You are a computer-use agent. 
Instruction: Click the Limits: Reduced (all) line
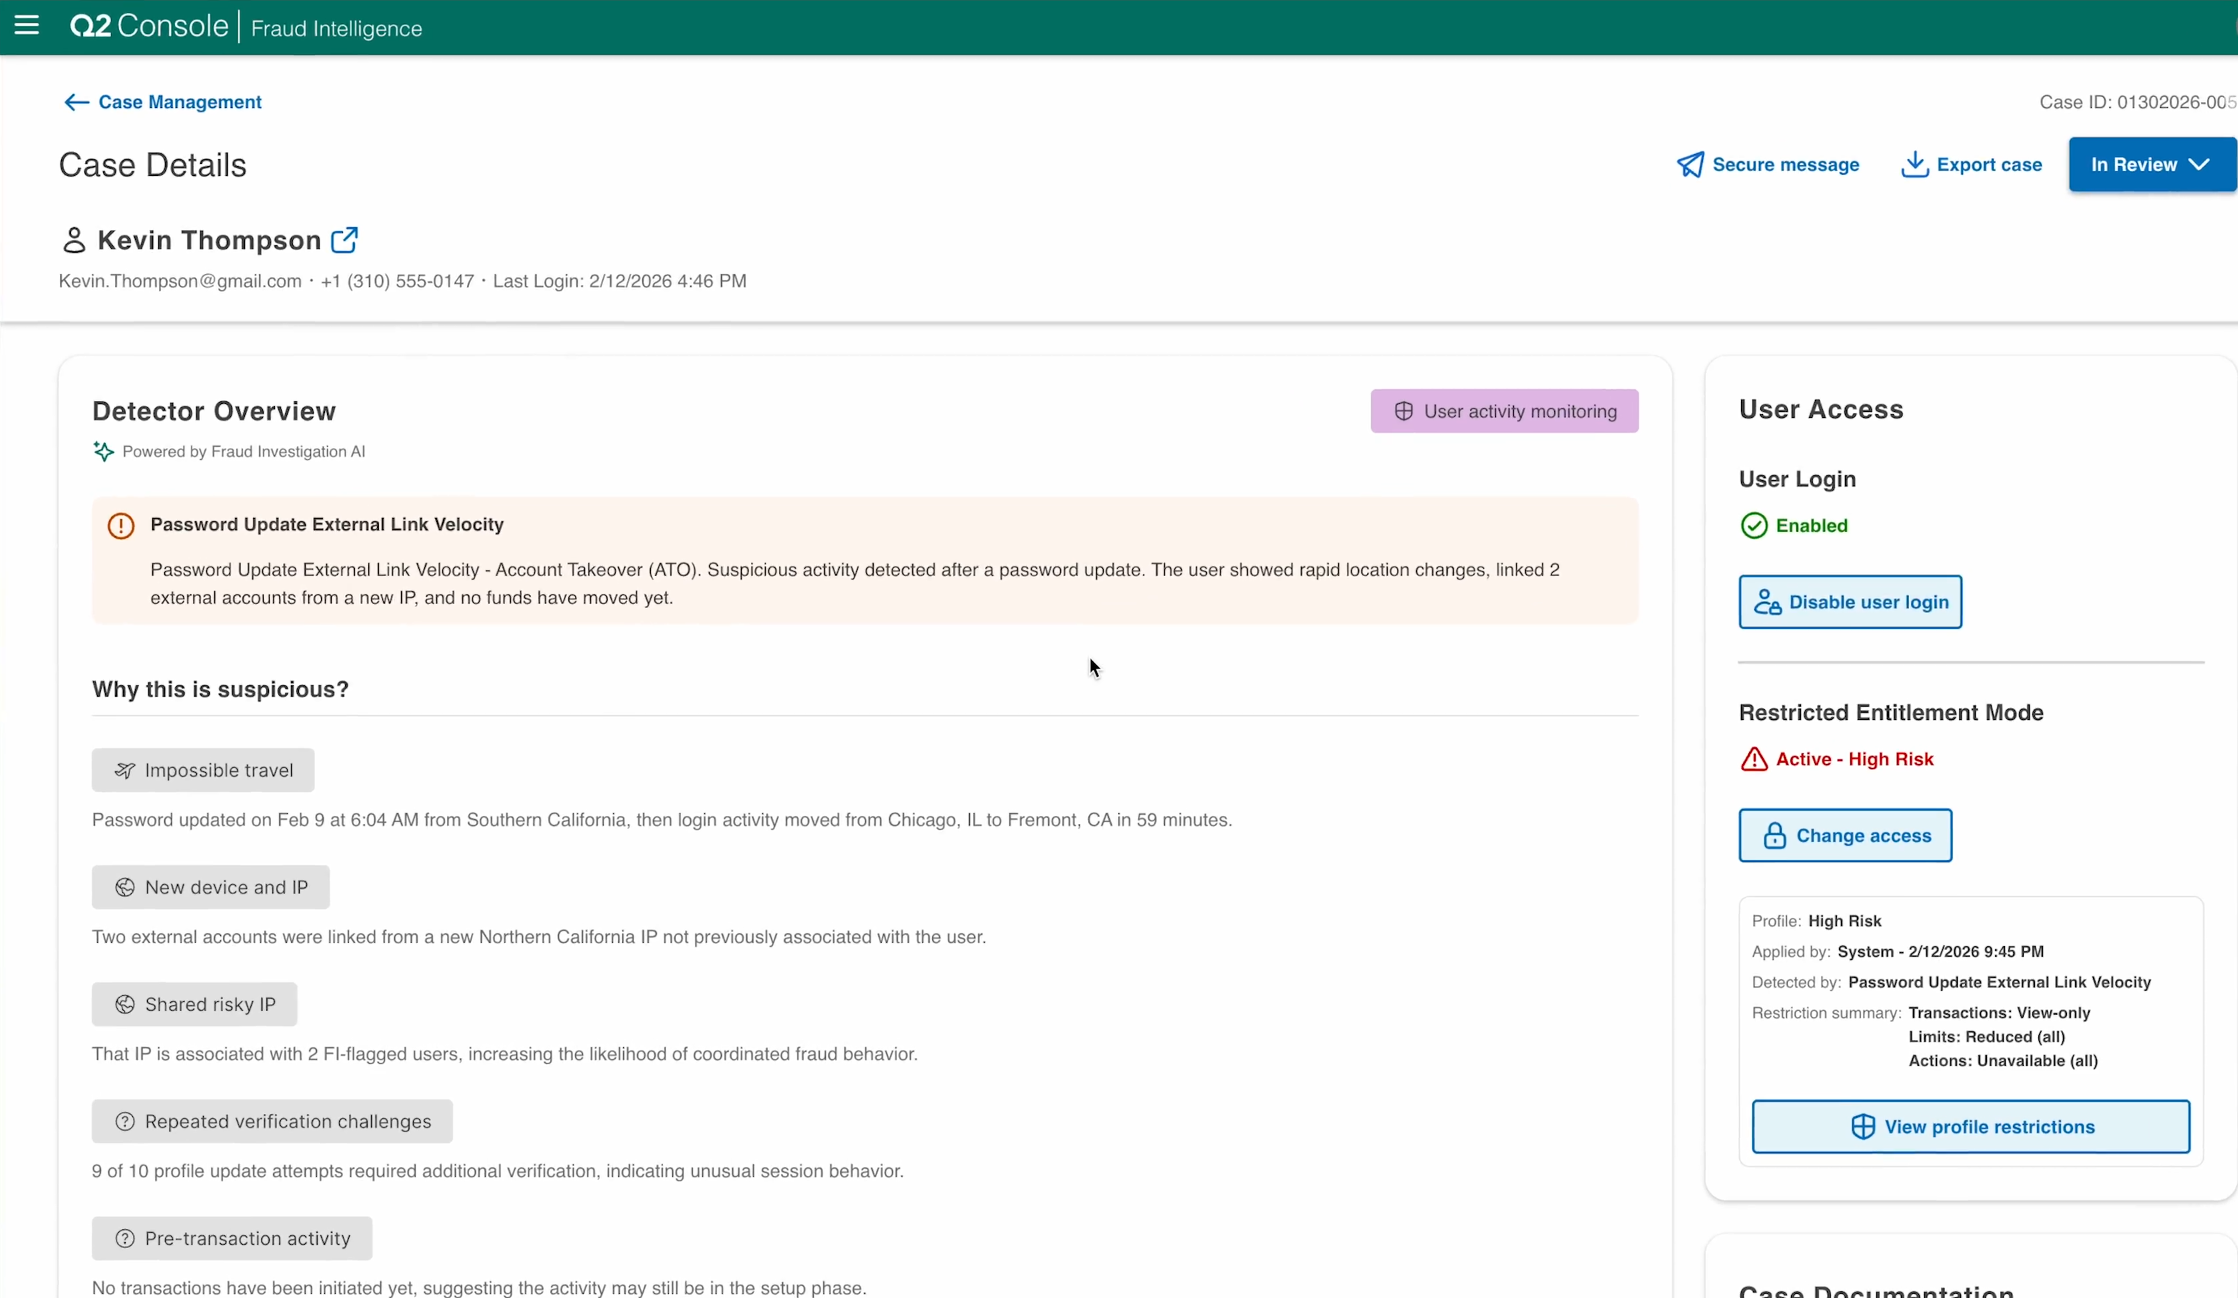pyautogui.click(x=1986, y=1037)
